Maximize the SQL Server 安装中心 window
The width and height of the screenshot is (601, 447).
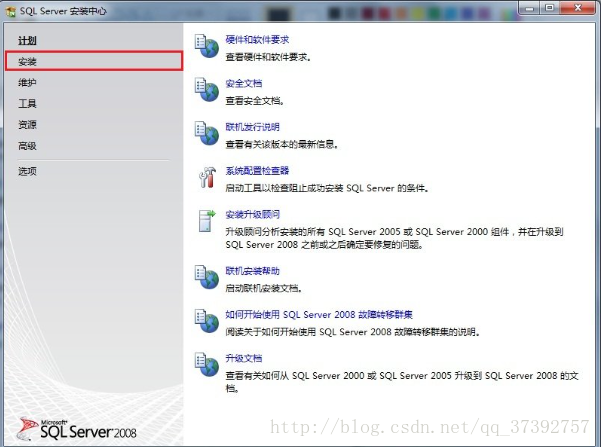550,8
